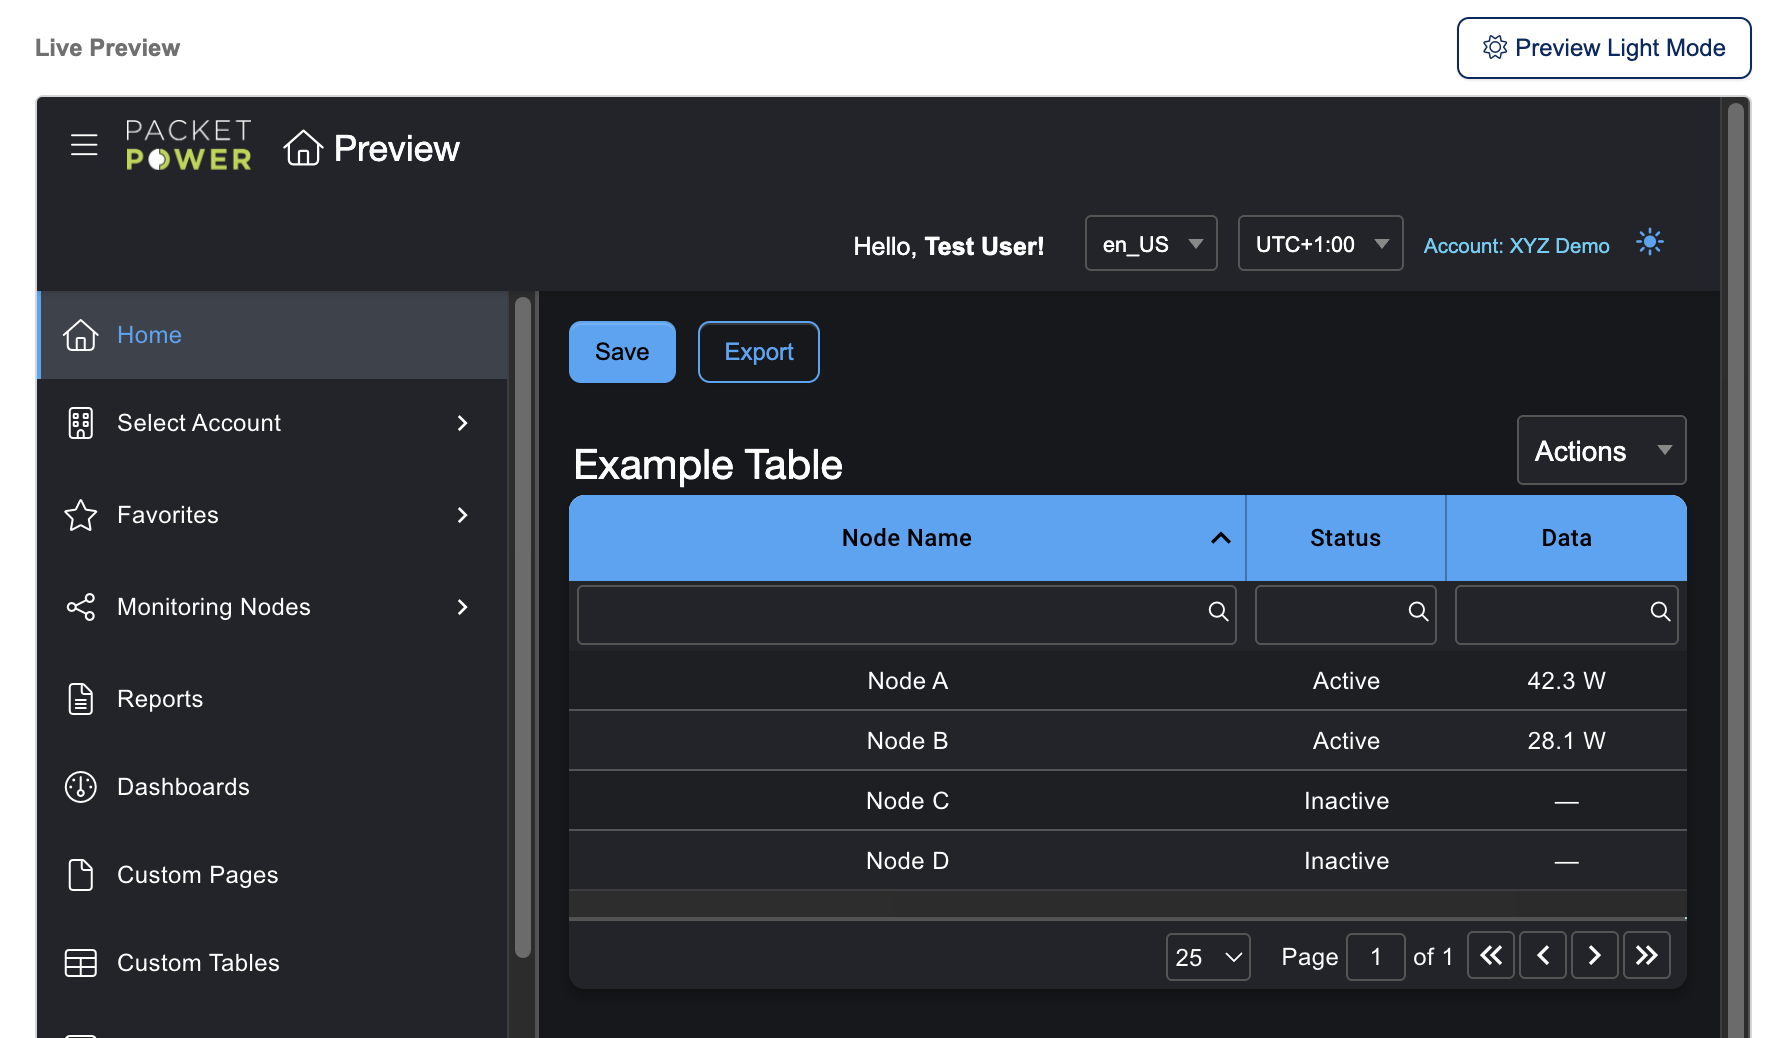
Task: Sort by the Data column header
Action: tap(1566, 538)
